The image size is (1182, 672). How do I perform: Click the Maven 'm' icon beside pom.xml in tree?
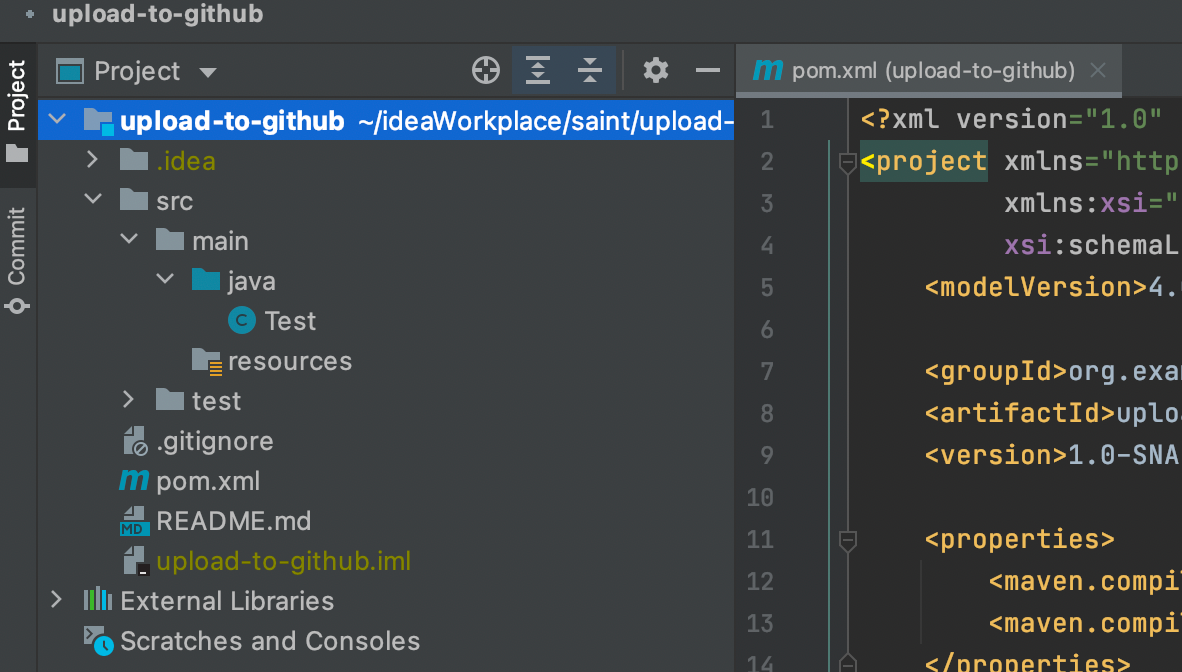click(134, 480)
